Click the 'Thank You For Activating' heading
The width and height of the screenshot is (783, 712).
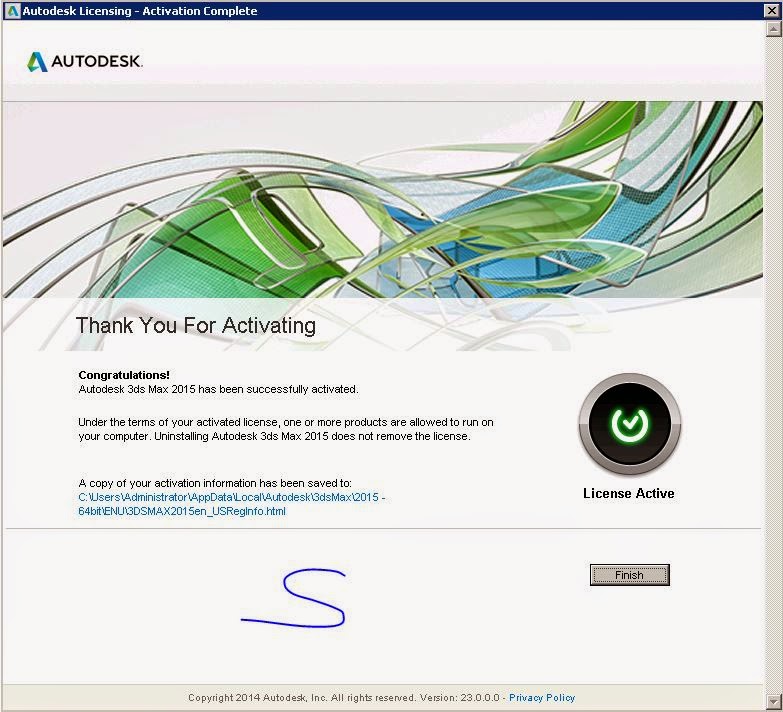196,326
